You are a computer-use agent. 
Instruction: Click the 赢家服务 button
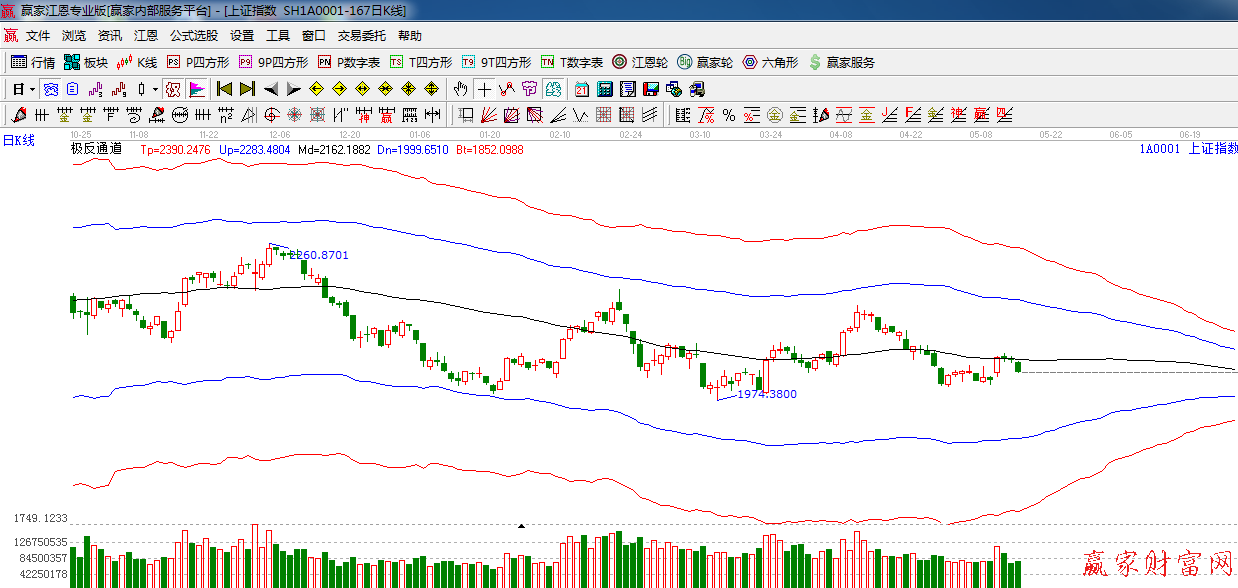[x=842, y=62]
